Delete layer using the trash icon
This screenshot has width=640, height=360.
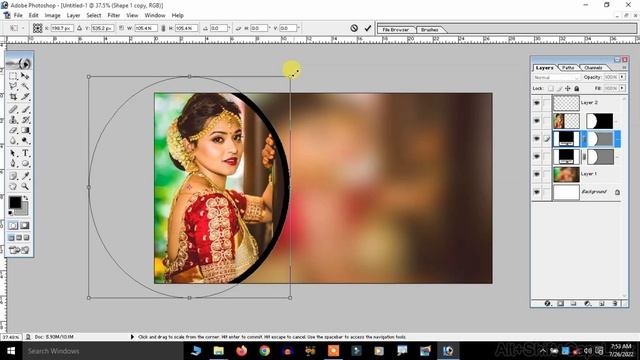tap(615, 303)
